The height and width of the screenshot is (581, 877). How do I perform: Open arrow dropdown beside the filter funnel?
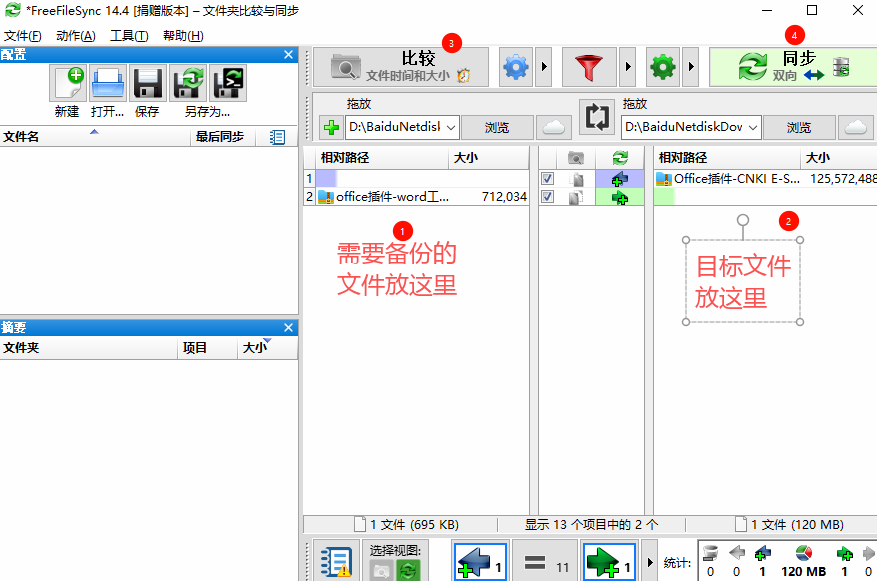pyautogui.click(x=628, y=68)
